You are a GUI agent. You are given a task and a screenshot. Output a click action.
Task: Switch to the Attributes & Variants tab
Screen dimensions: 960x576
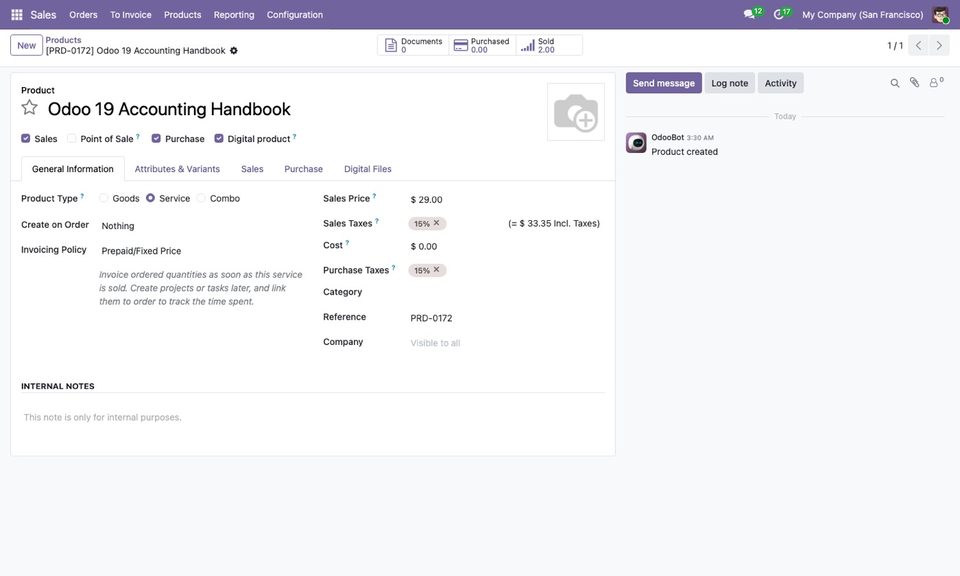click(x=177, y=169)
